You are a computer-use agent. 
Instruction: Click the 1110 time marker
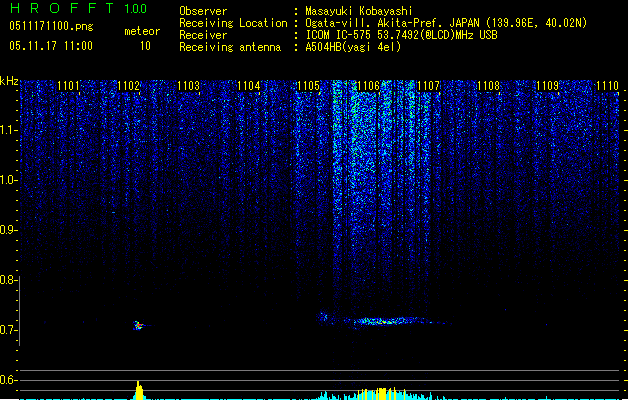(x=607, y=86)
